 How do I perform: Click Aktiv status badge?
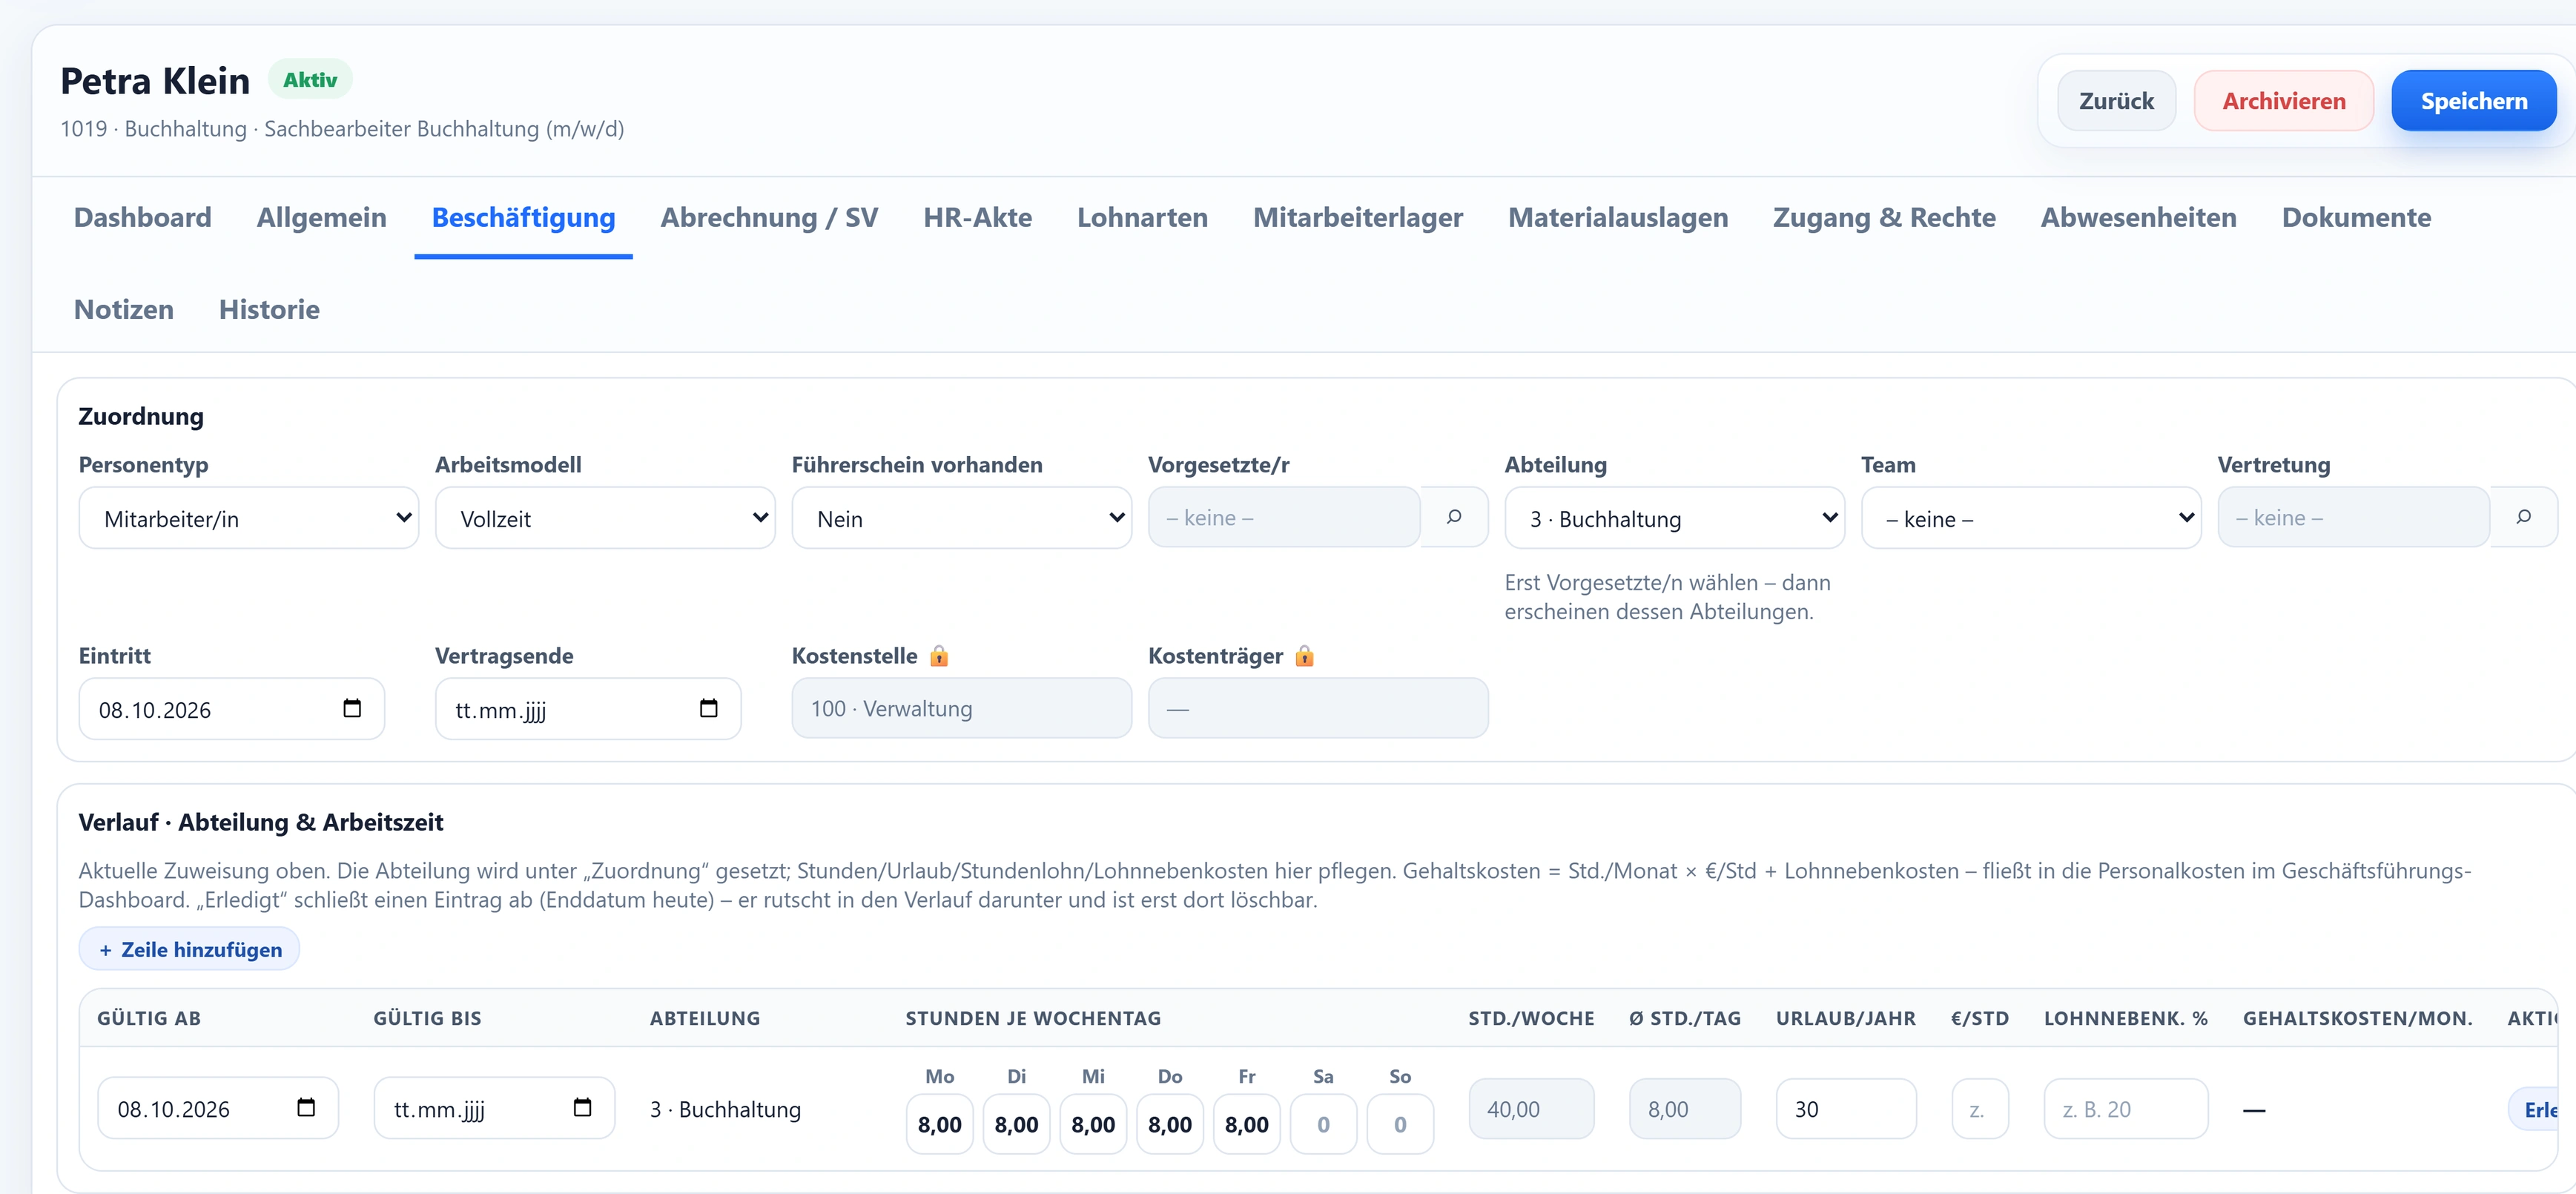tap(310, 79)
